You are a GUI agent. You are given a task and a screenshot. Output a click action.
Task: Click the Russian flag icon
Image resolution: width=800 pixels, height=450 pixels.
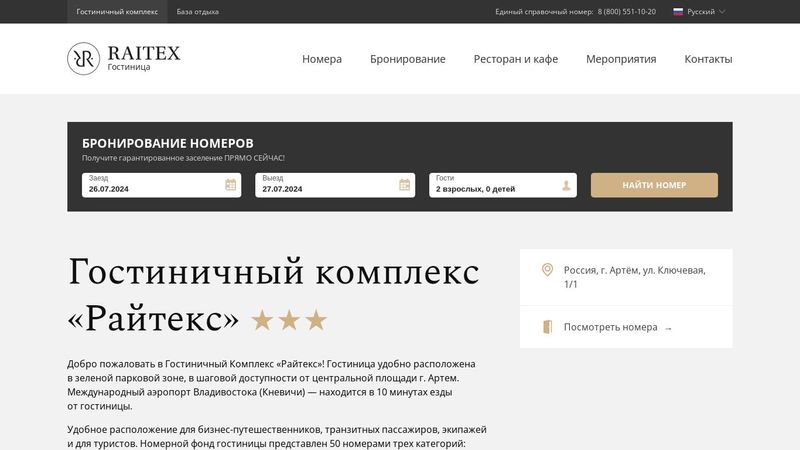(x=678, y=12)
